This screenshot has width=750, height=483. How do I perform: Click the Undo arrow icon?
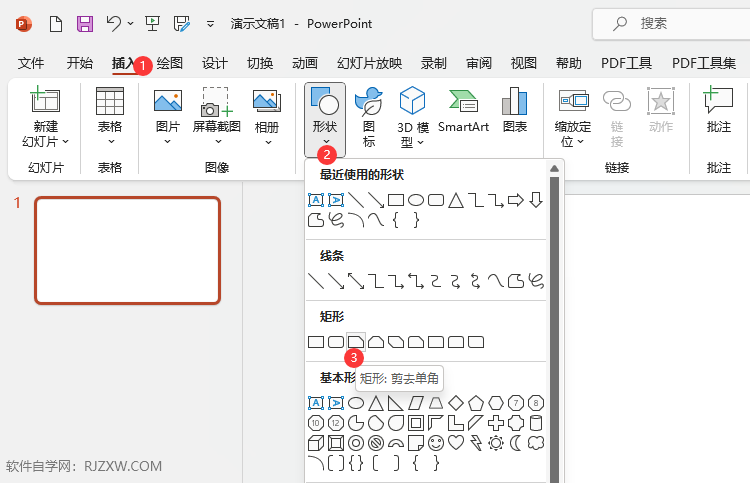click(x=114, y=23)
